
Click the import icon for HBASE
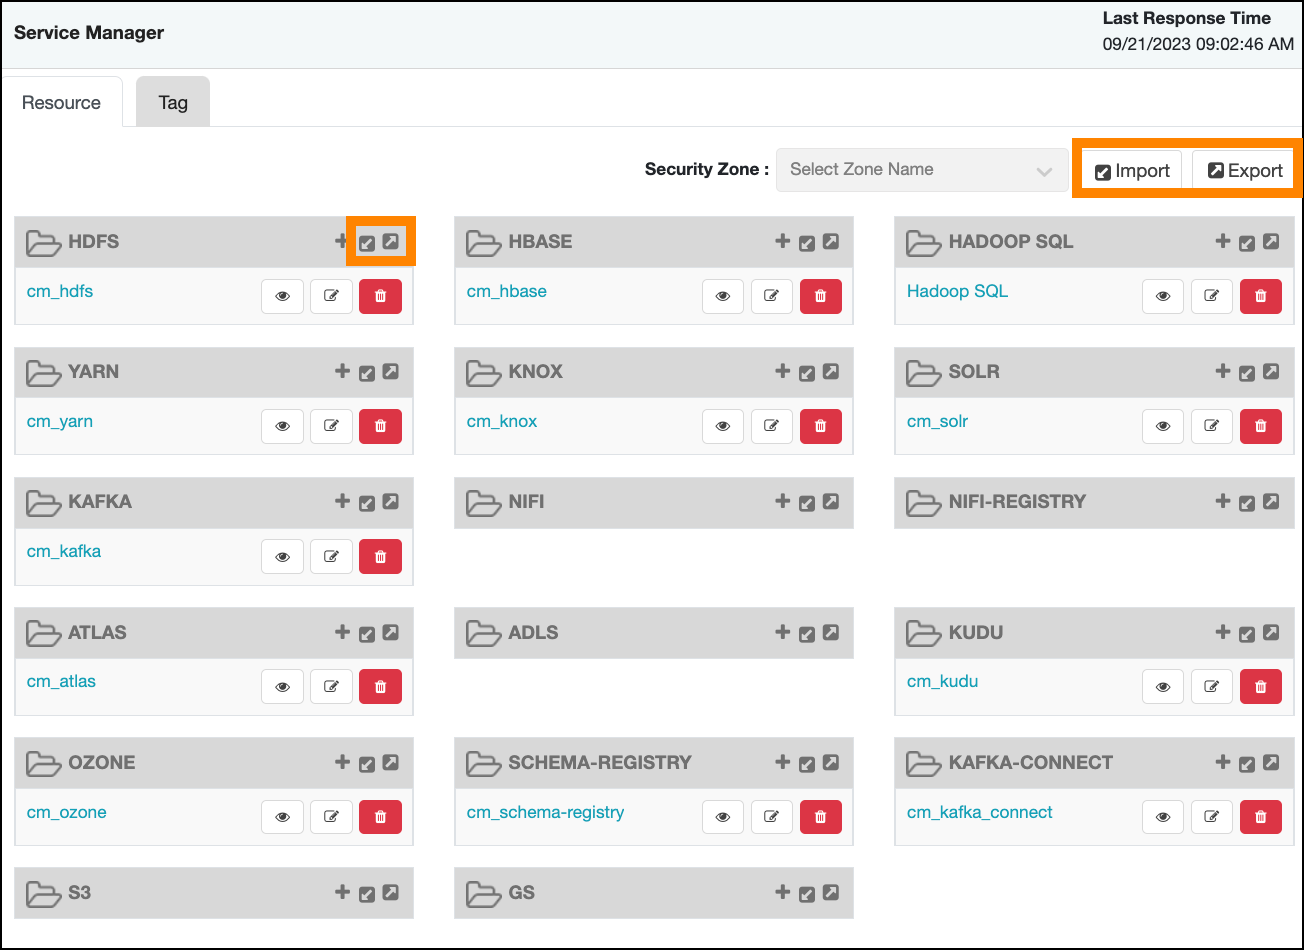point(807,242)
